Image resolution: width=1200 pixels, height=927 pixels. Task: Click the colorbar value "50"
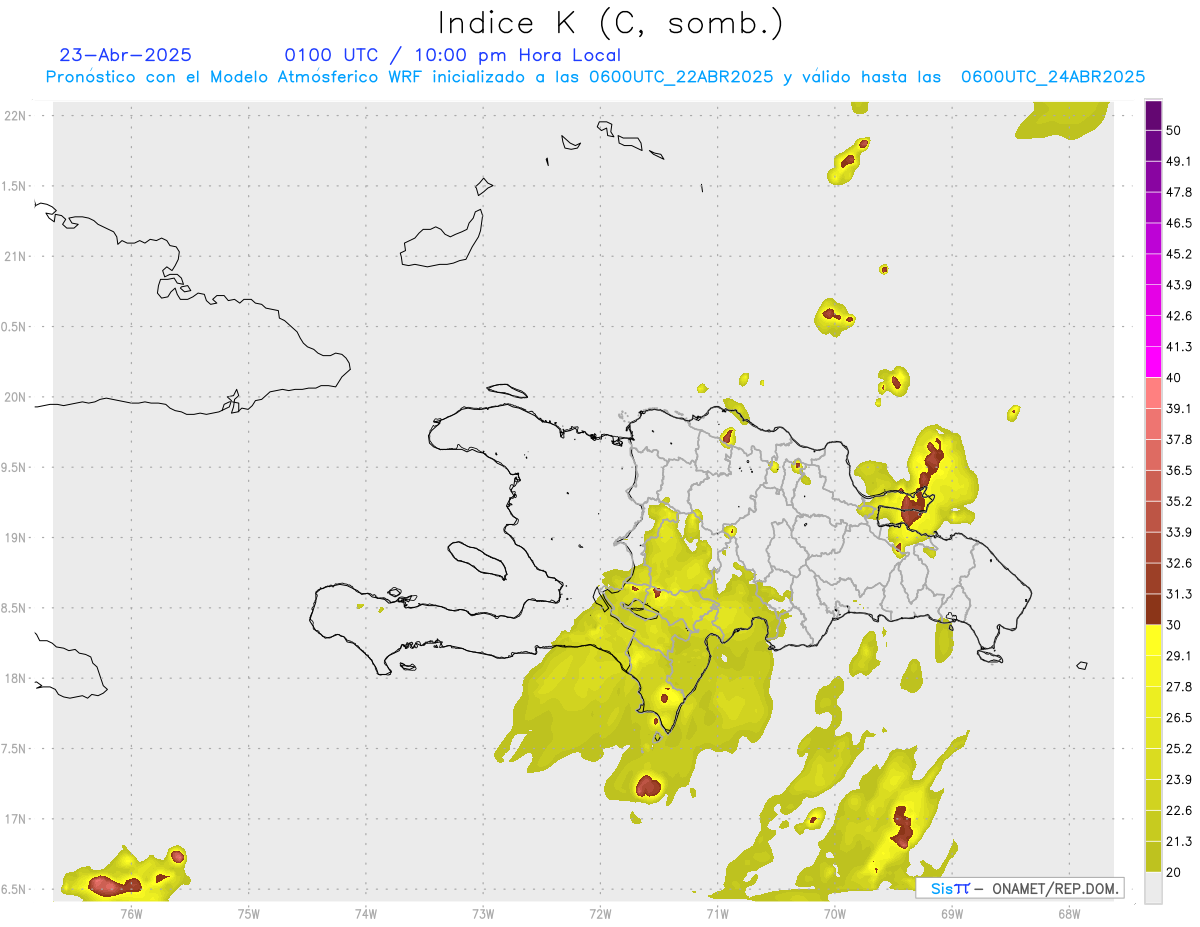pos(1173,130)
